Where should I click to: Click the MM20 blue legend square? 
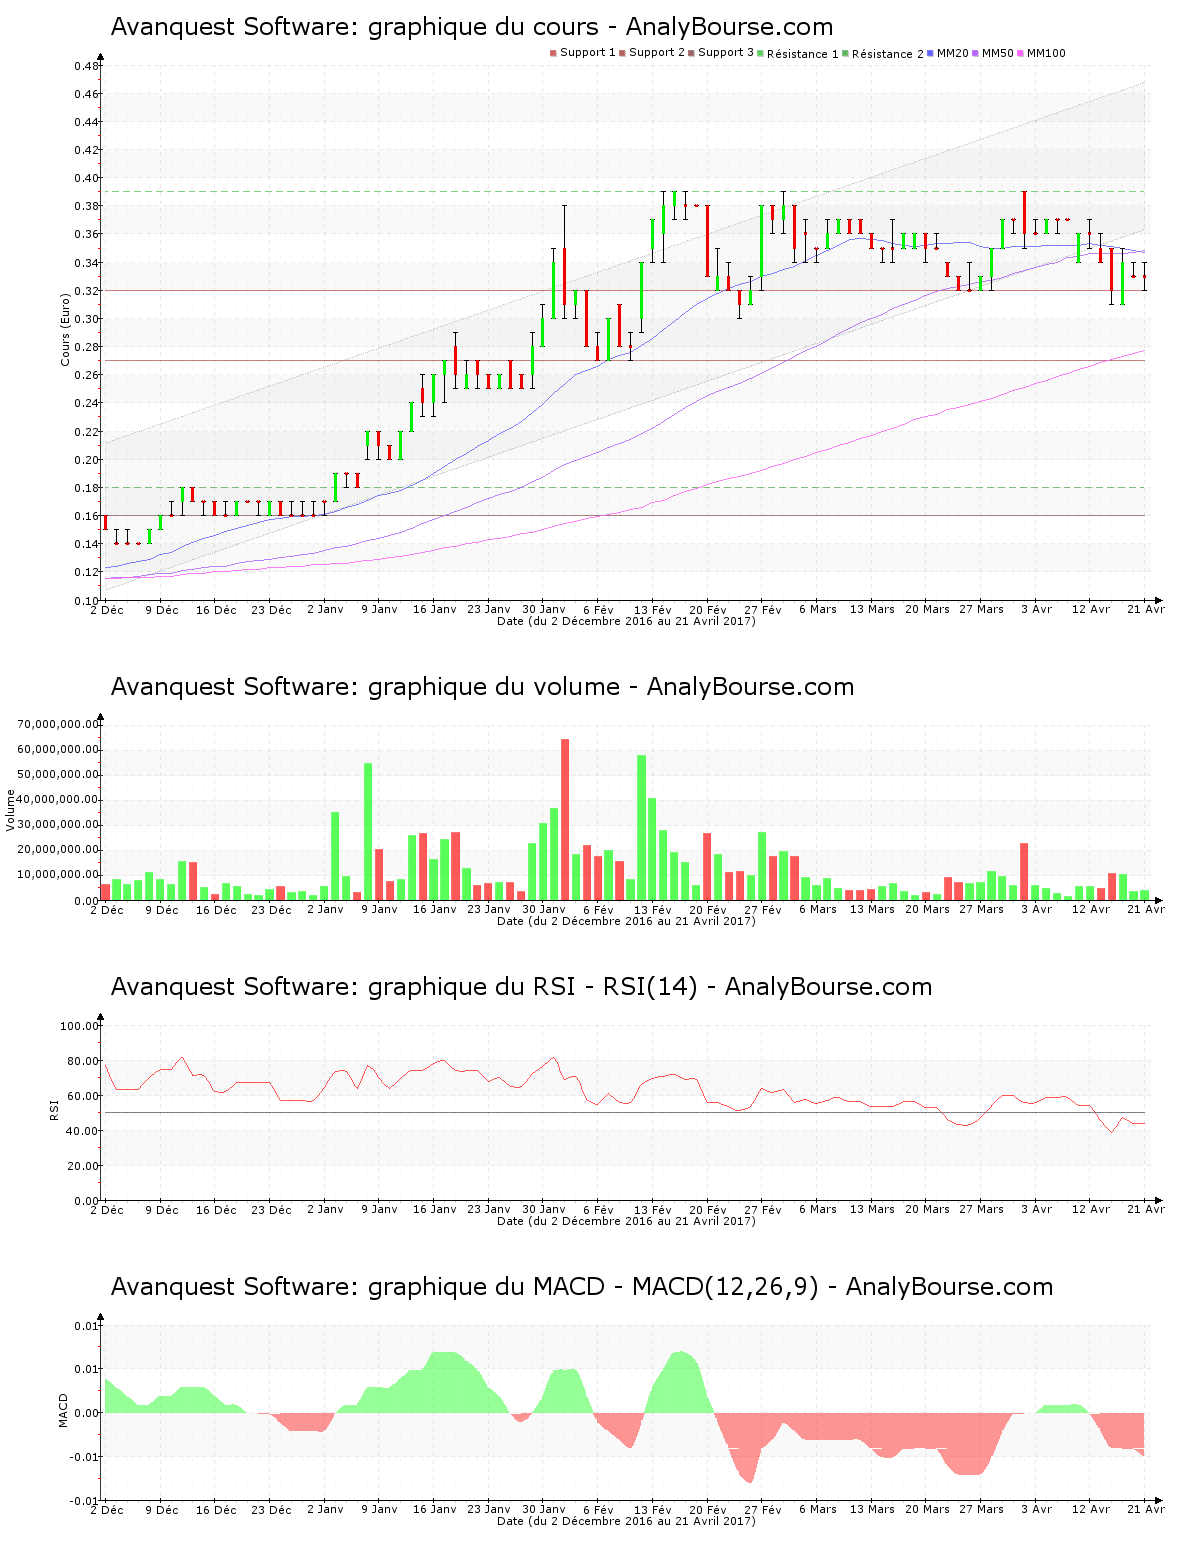(932, 53)
